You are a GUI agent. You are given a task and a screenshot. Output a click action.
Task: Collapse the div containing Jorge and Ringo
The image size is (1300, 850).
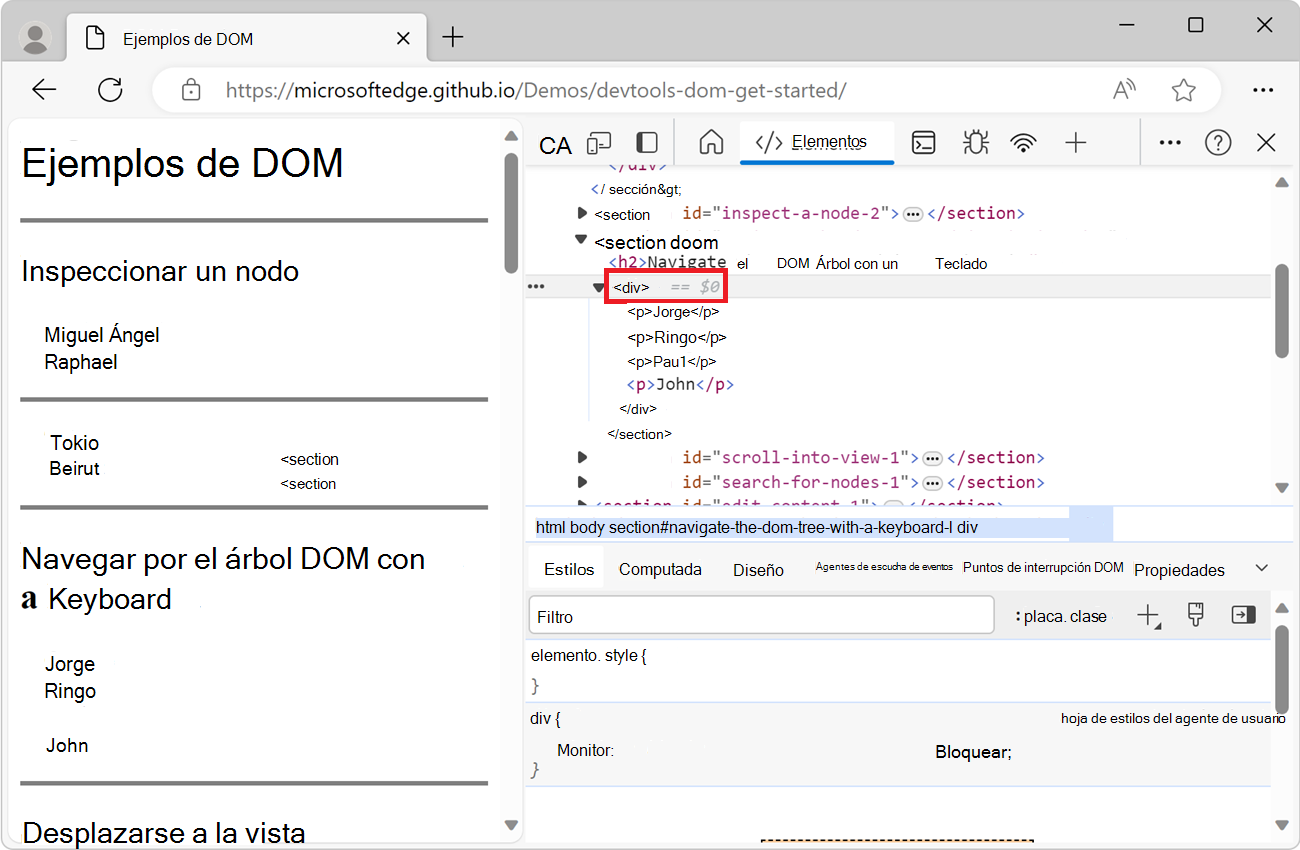597,287
